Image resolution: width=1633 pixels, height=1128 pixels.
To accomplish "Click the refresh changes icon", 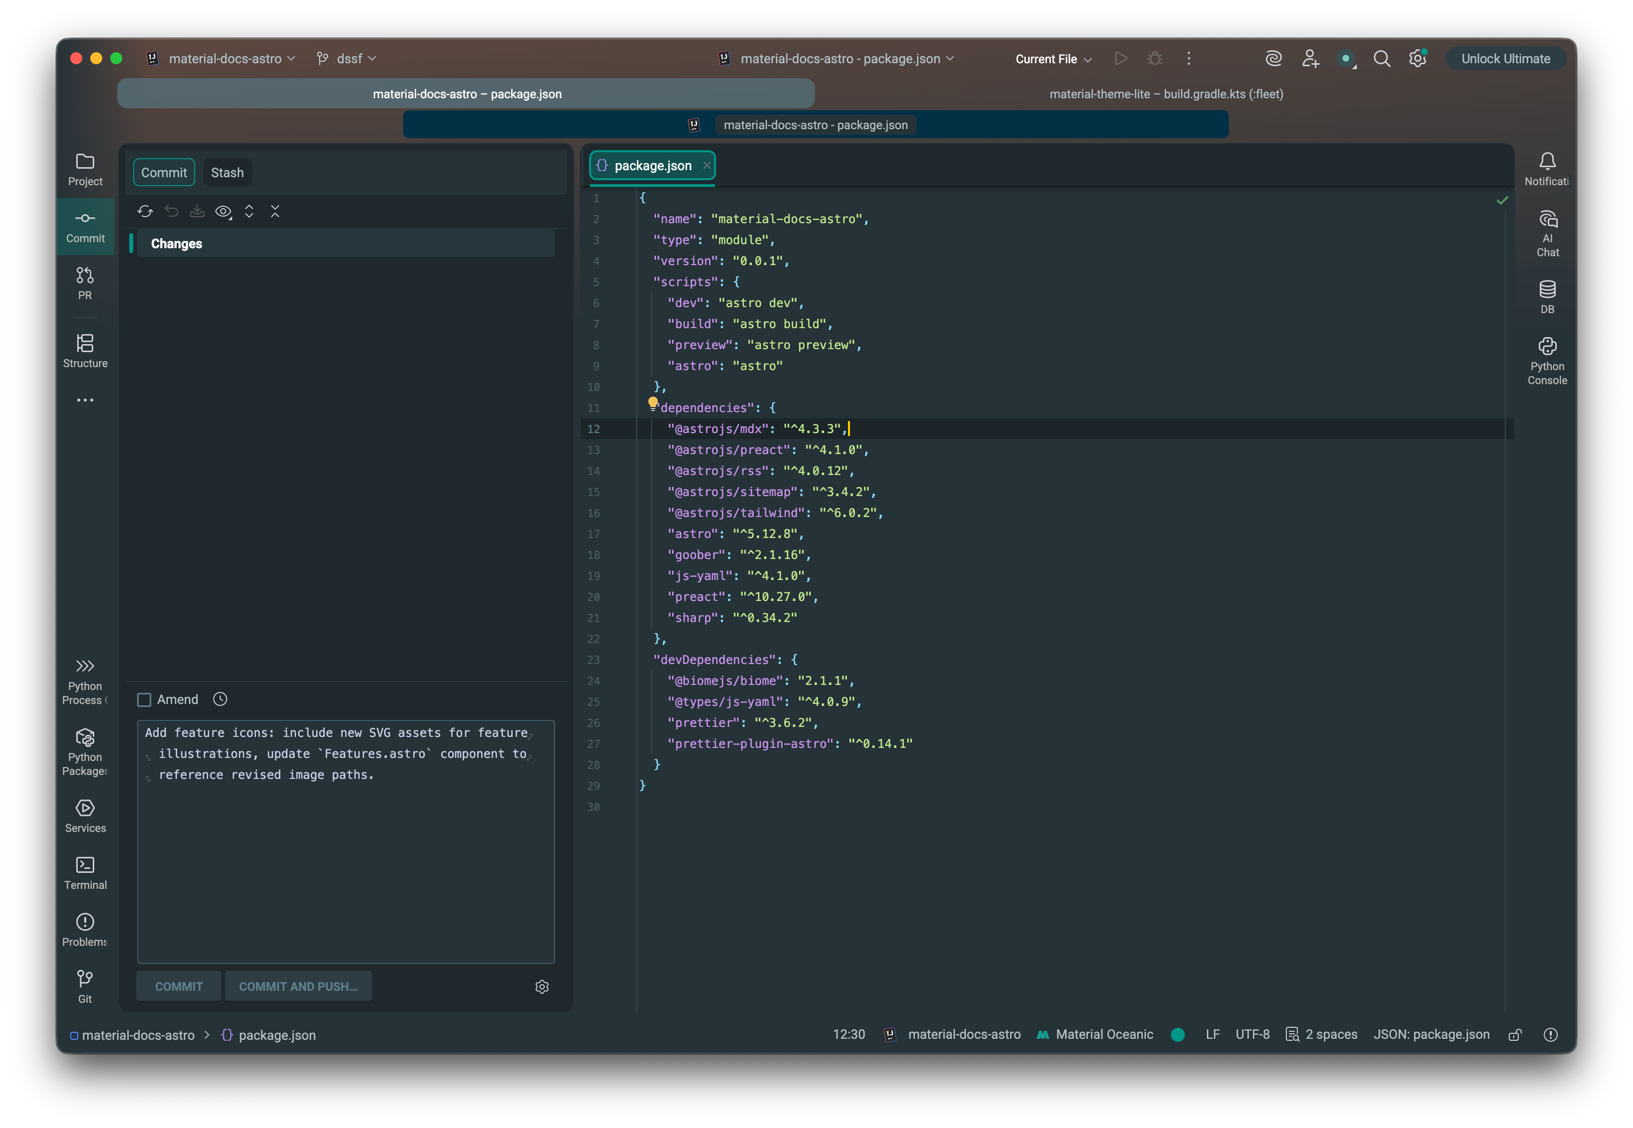I will point(145,212).
